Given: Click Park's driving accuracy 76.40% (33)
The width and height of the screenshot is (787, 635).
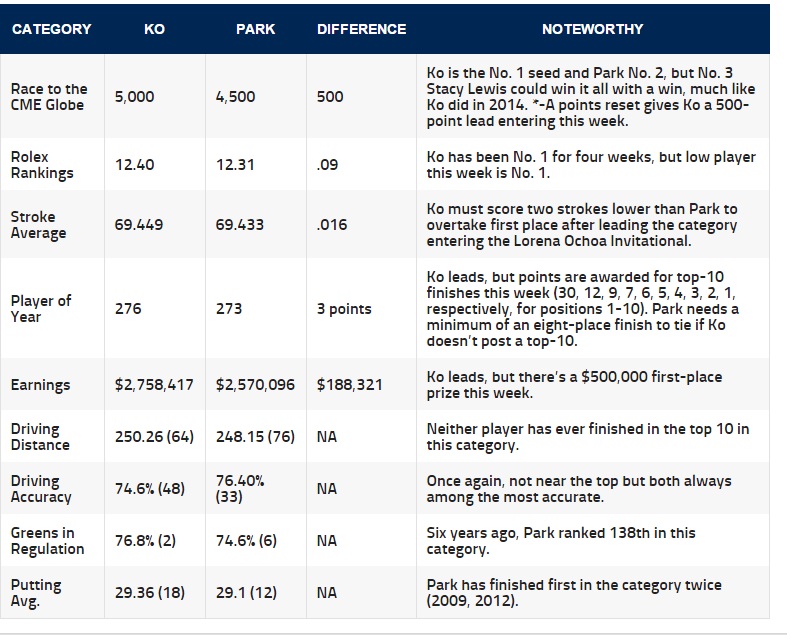Looking at the screenshot, I should [243, 489].
